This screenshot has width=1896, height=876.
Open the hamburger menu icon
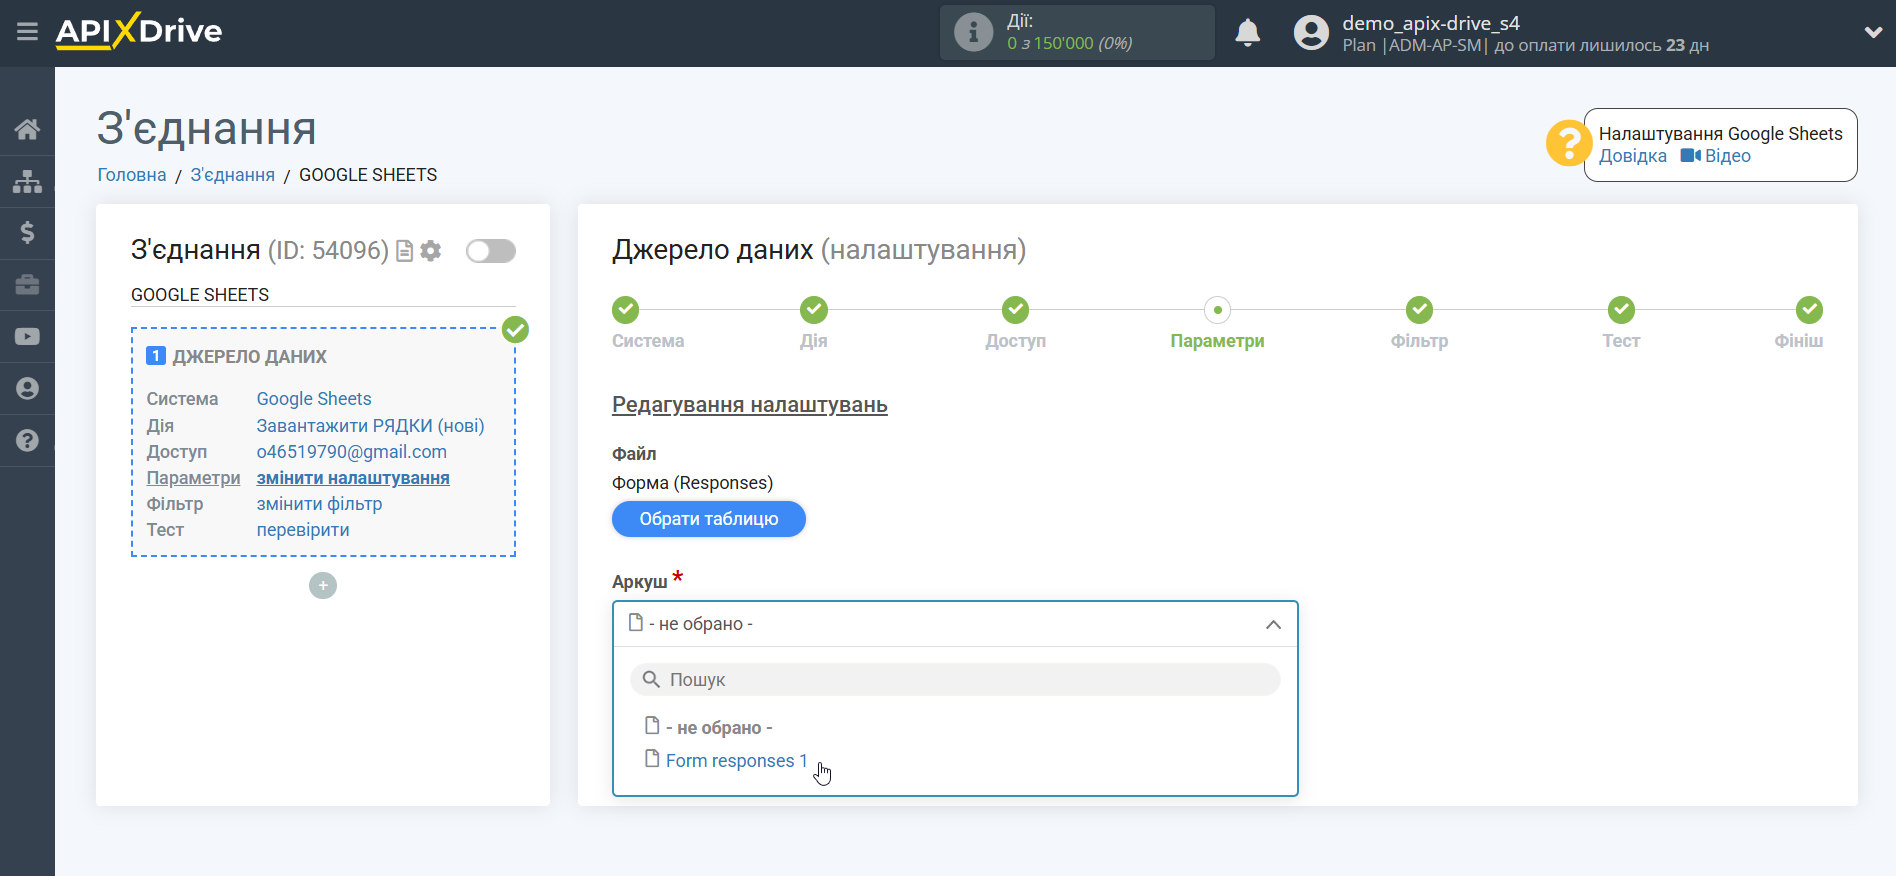pyautogui.click(x=27, y=32)
